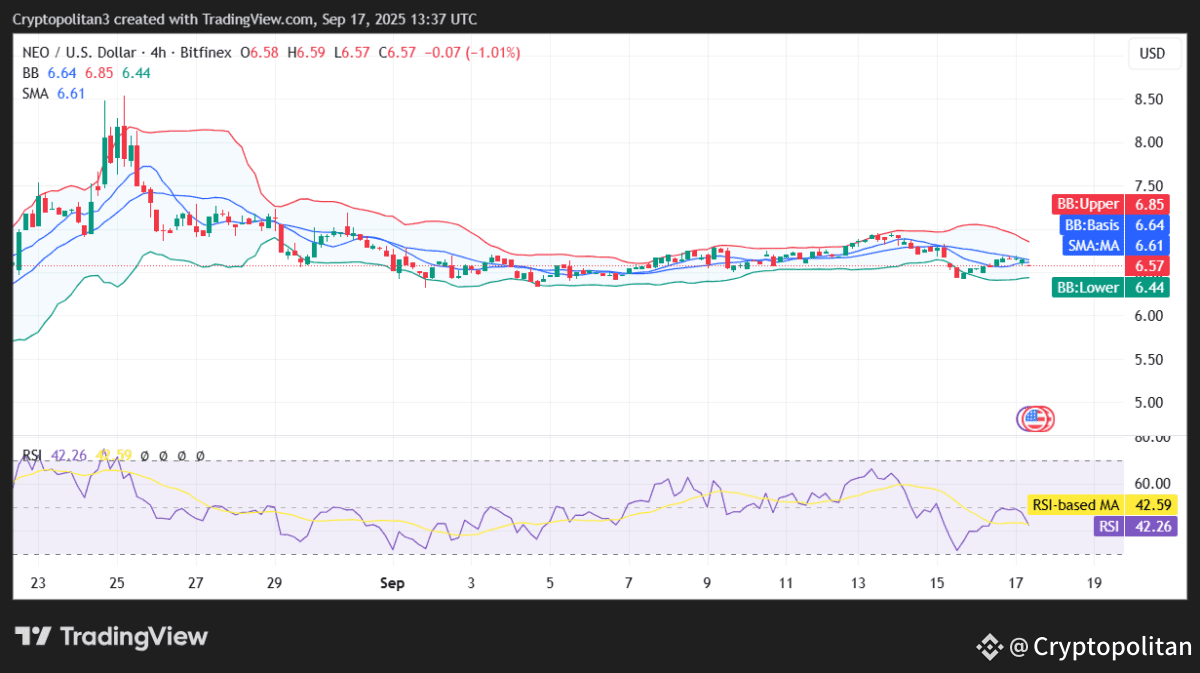
Task: Open the USD currency selector
Action: click(1152, 54)
